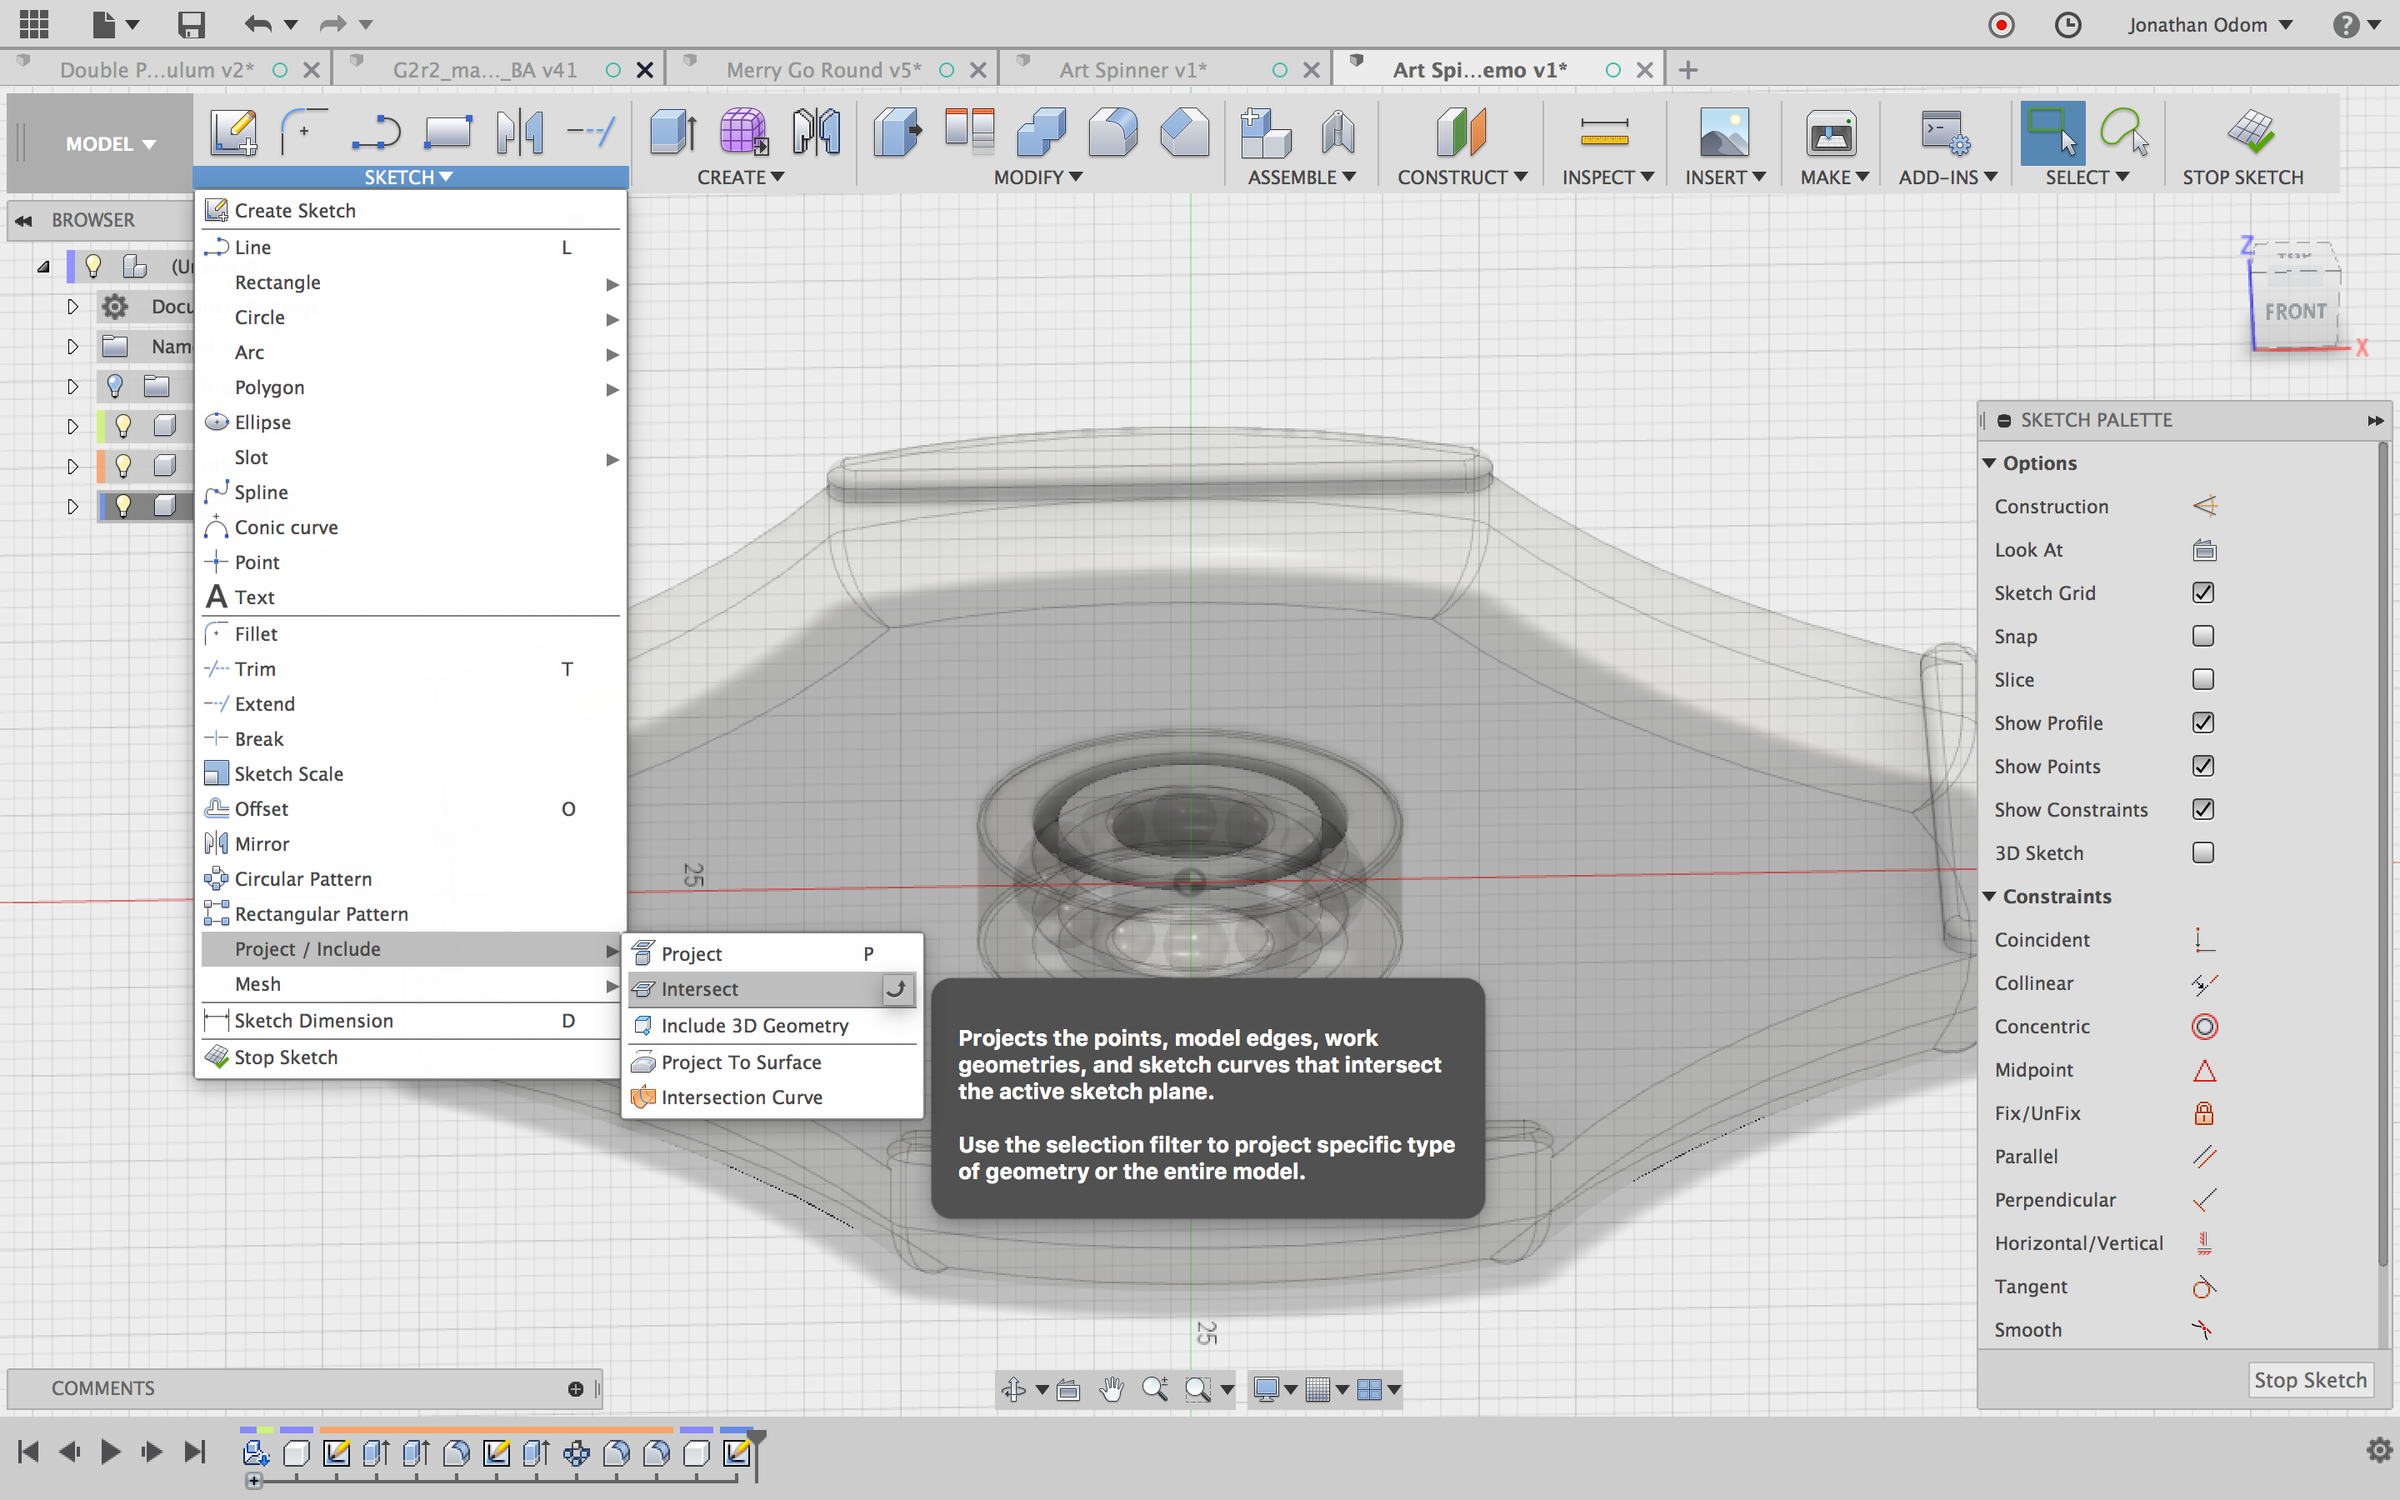Click the Press Pull icon in Modify
Screen dimensions: 2400x1500
coord(897,133)
